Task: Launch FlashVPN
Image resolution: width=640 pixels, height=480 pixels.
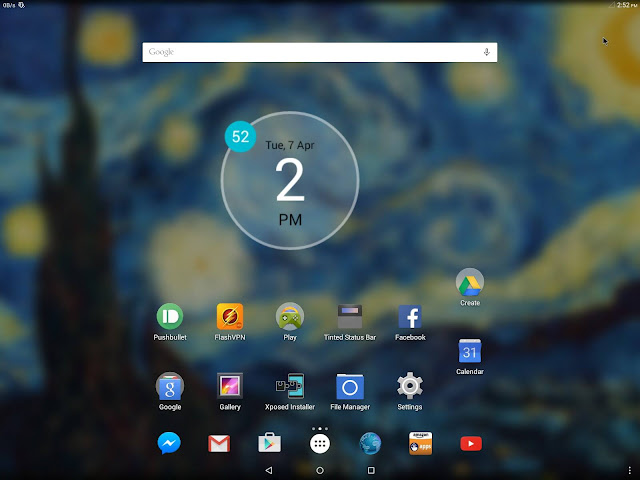Action: click(230, 316)
